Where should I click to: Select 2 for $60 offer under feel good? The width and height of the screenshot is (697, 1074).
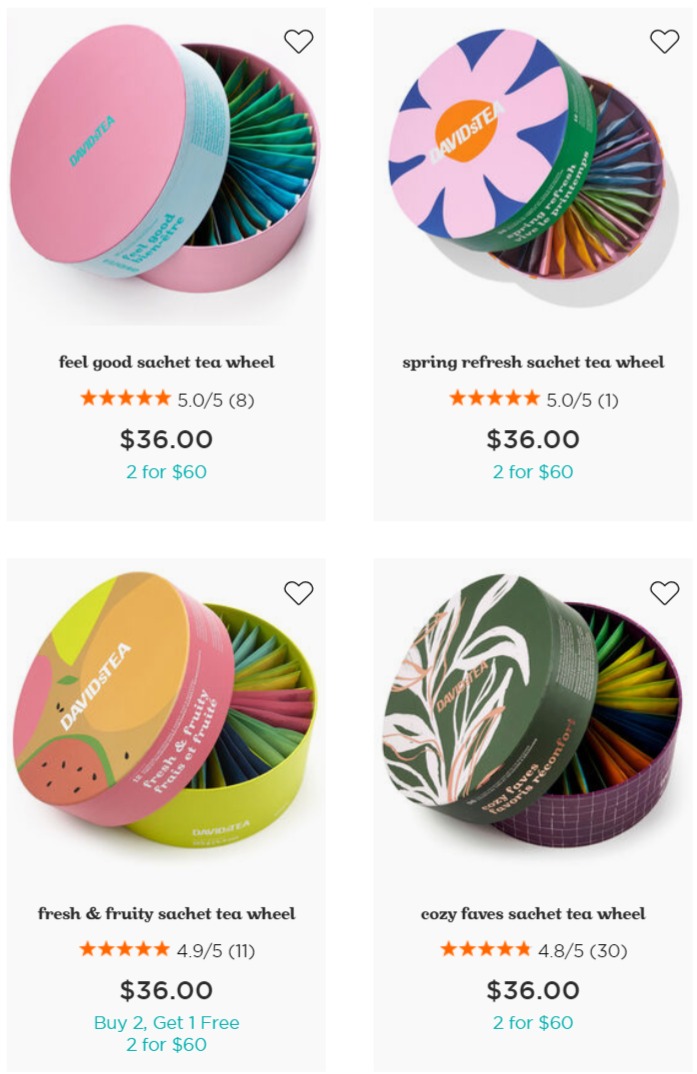166,472
